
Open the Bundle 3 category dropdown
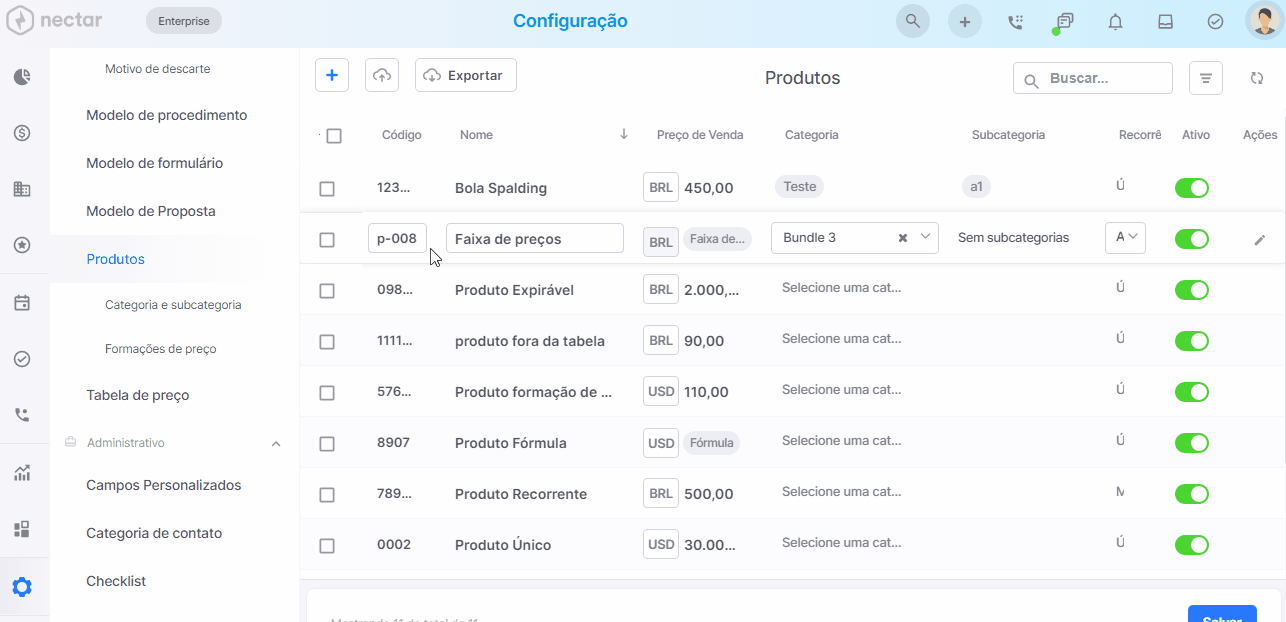(855, 238)
